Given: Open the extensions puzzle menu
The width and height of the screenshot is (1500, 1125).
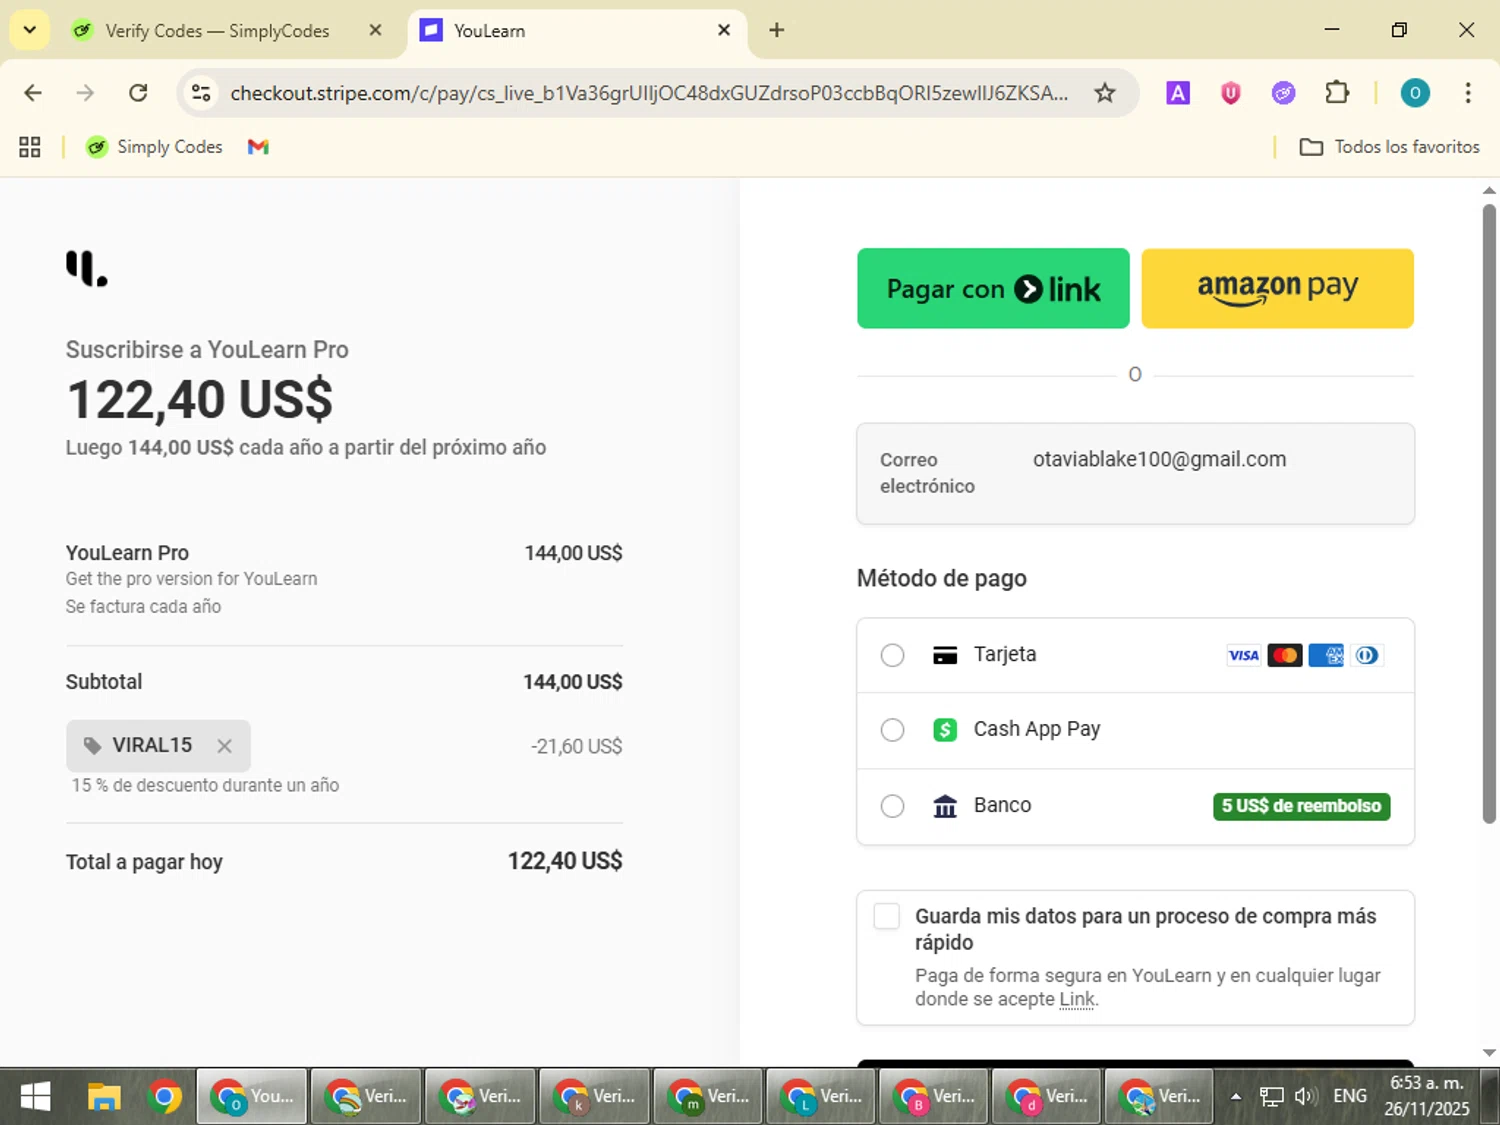Looking at the screenshot, I should point(1337,93).
